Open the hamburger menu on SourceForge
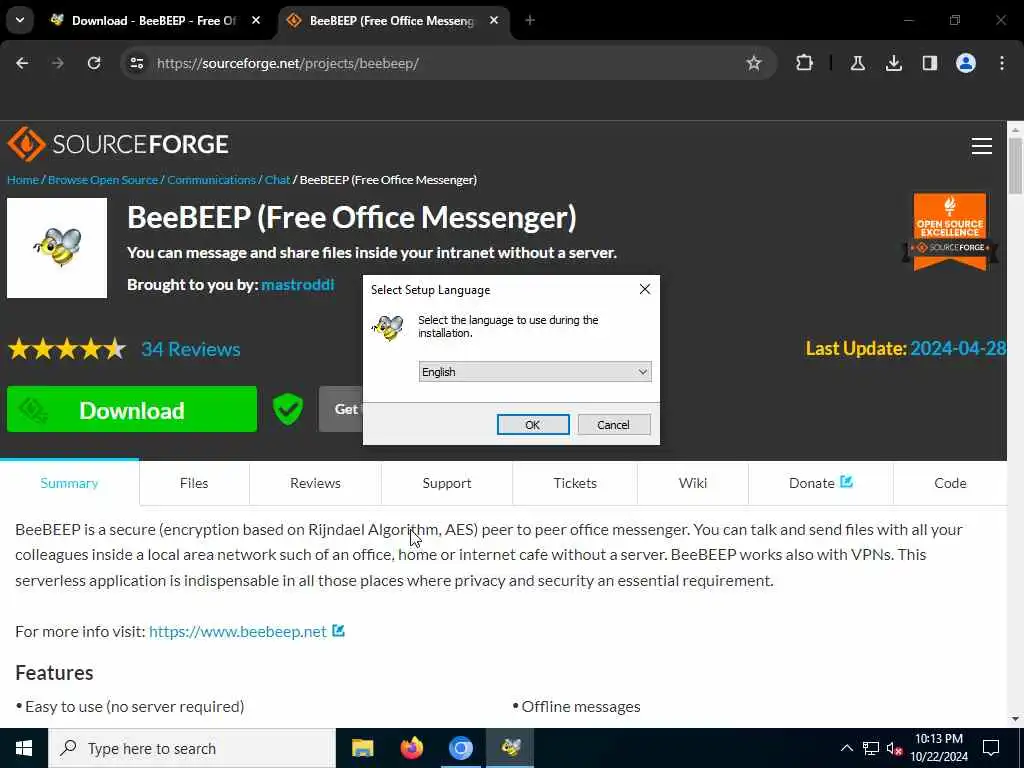The width and height of the screenshot is (1024, 768). tap(981, 146)
